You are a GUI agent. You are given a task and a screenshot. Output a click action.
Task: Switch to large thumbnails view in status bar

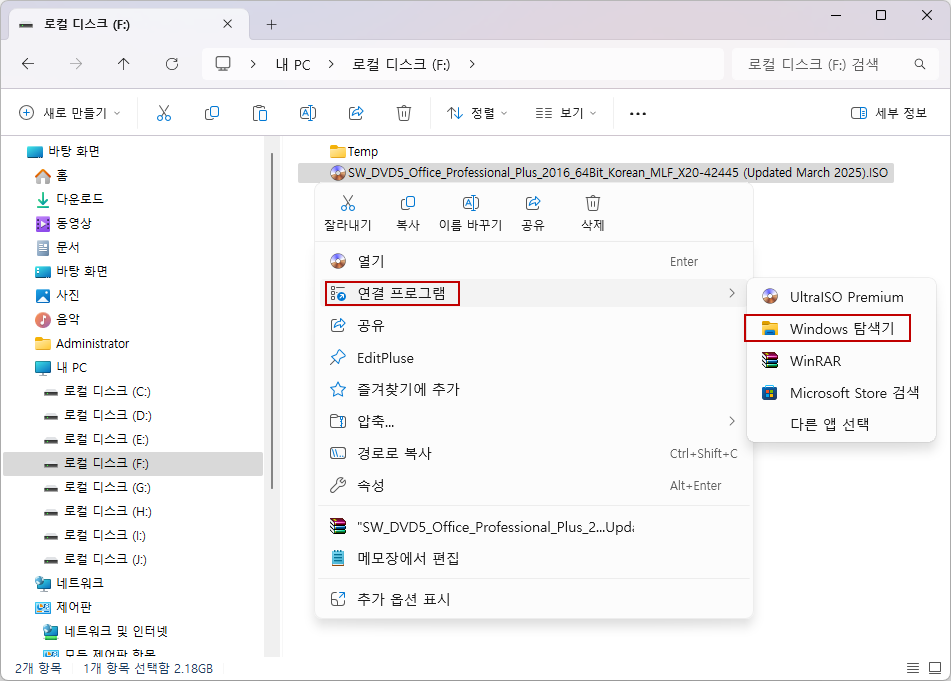[935, 668]
